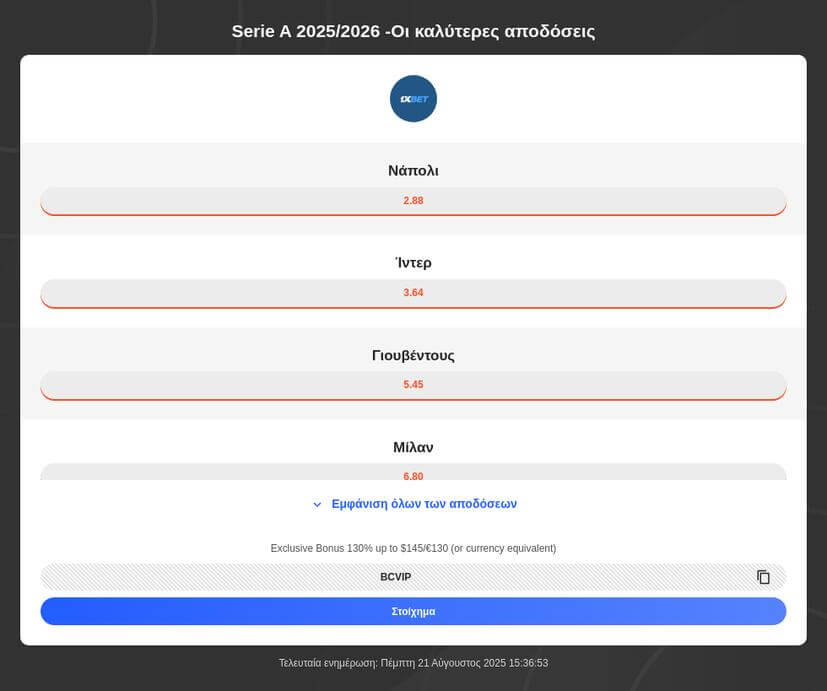Select Μίλαν odds 6.80
Image resolution: width=827 pixels, height=691 pixels.
pyautogui.click(x=413, y=472)
